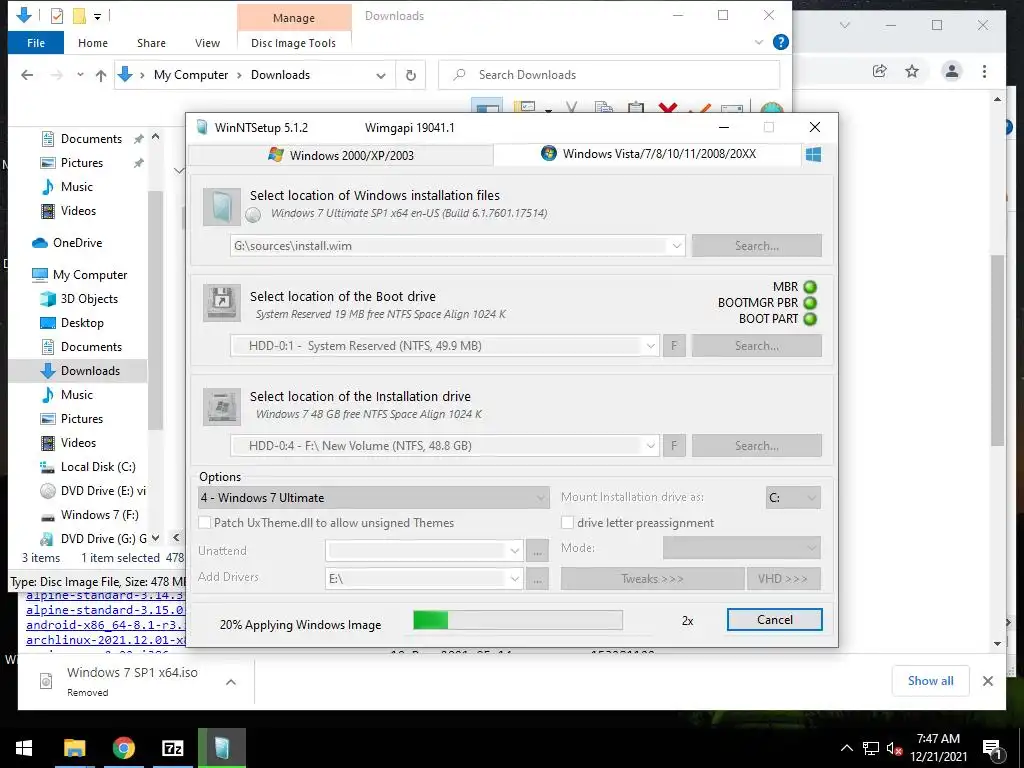
Task: Open the archlinux-2021.12.01 link in Chrome
Action: click(106, 640)
